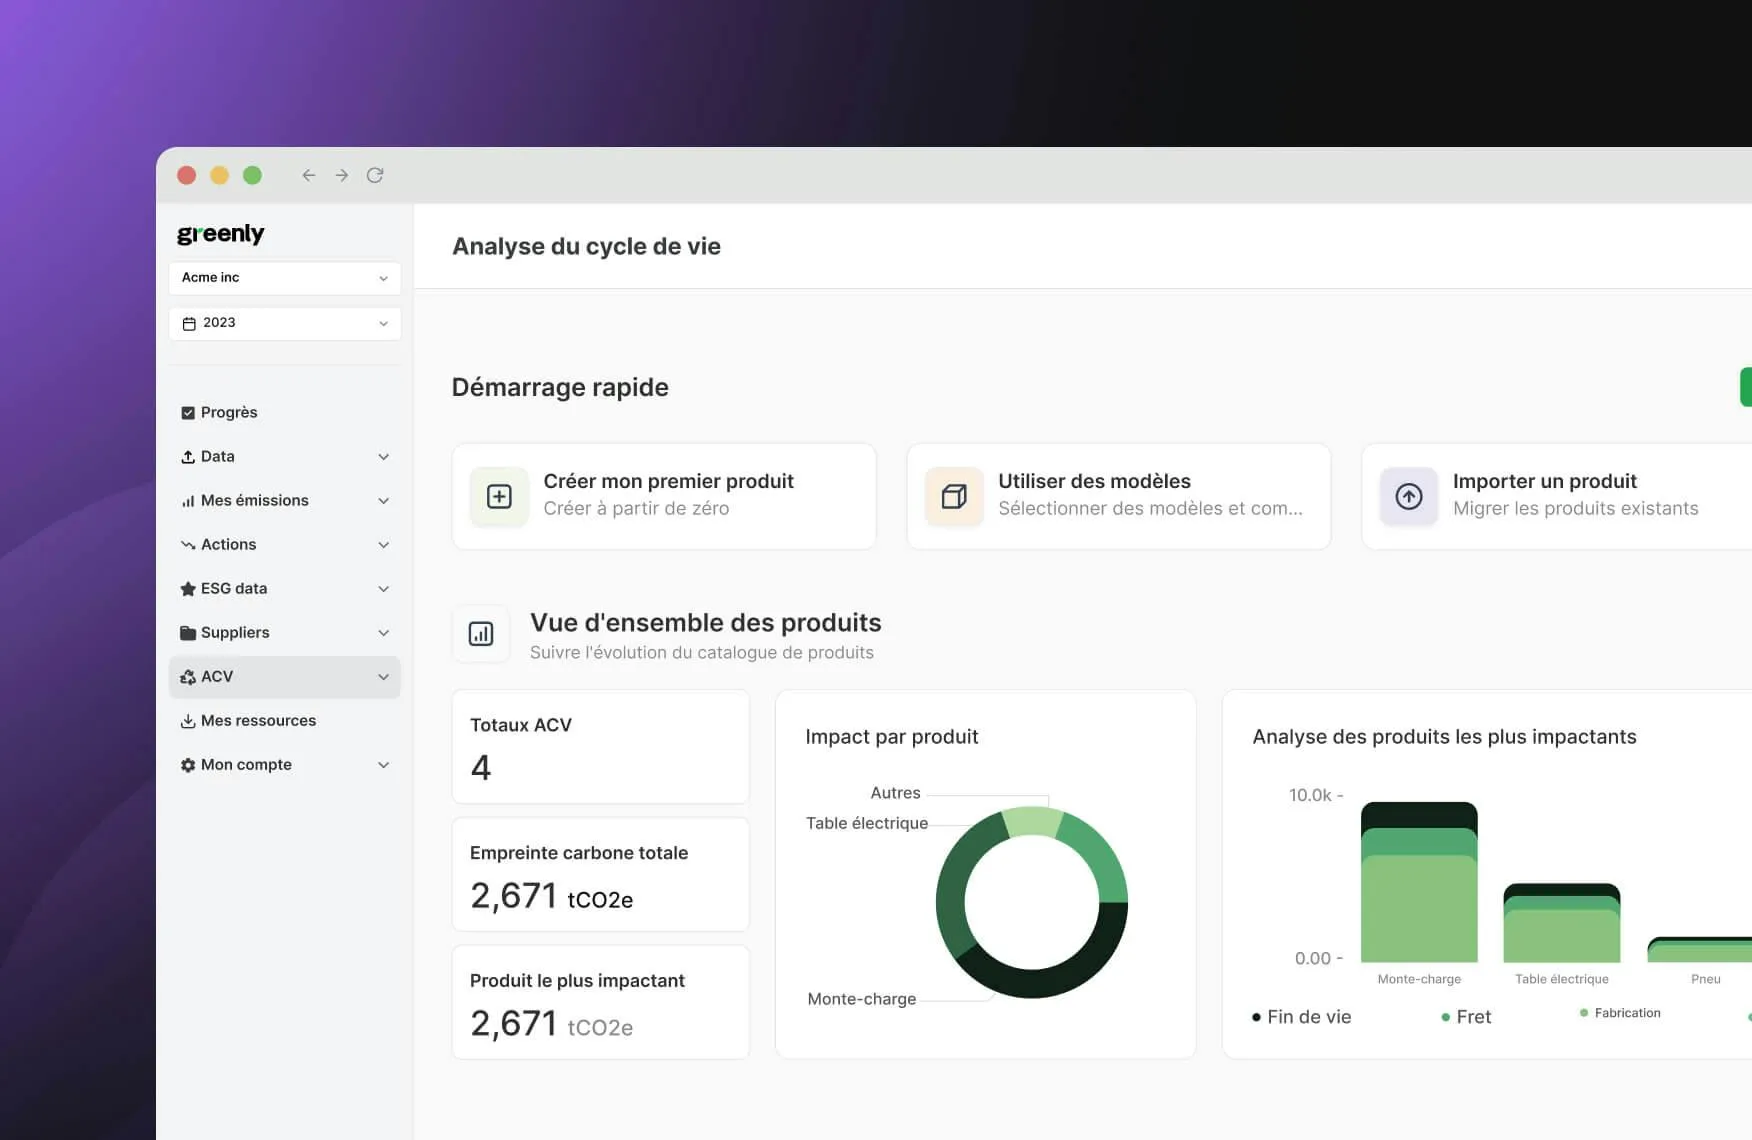
Task: Click the Data upload icon in sidebar
Action: [188, 457]
